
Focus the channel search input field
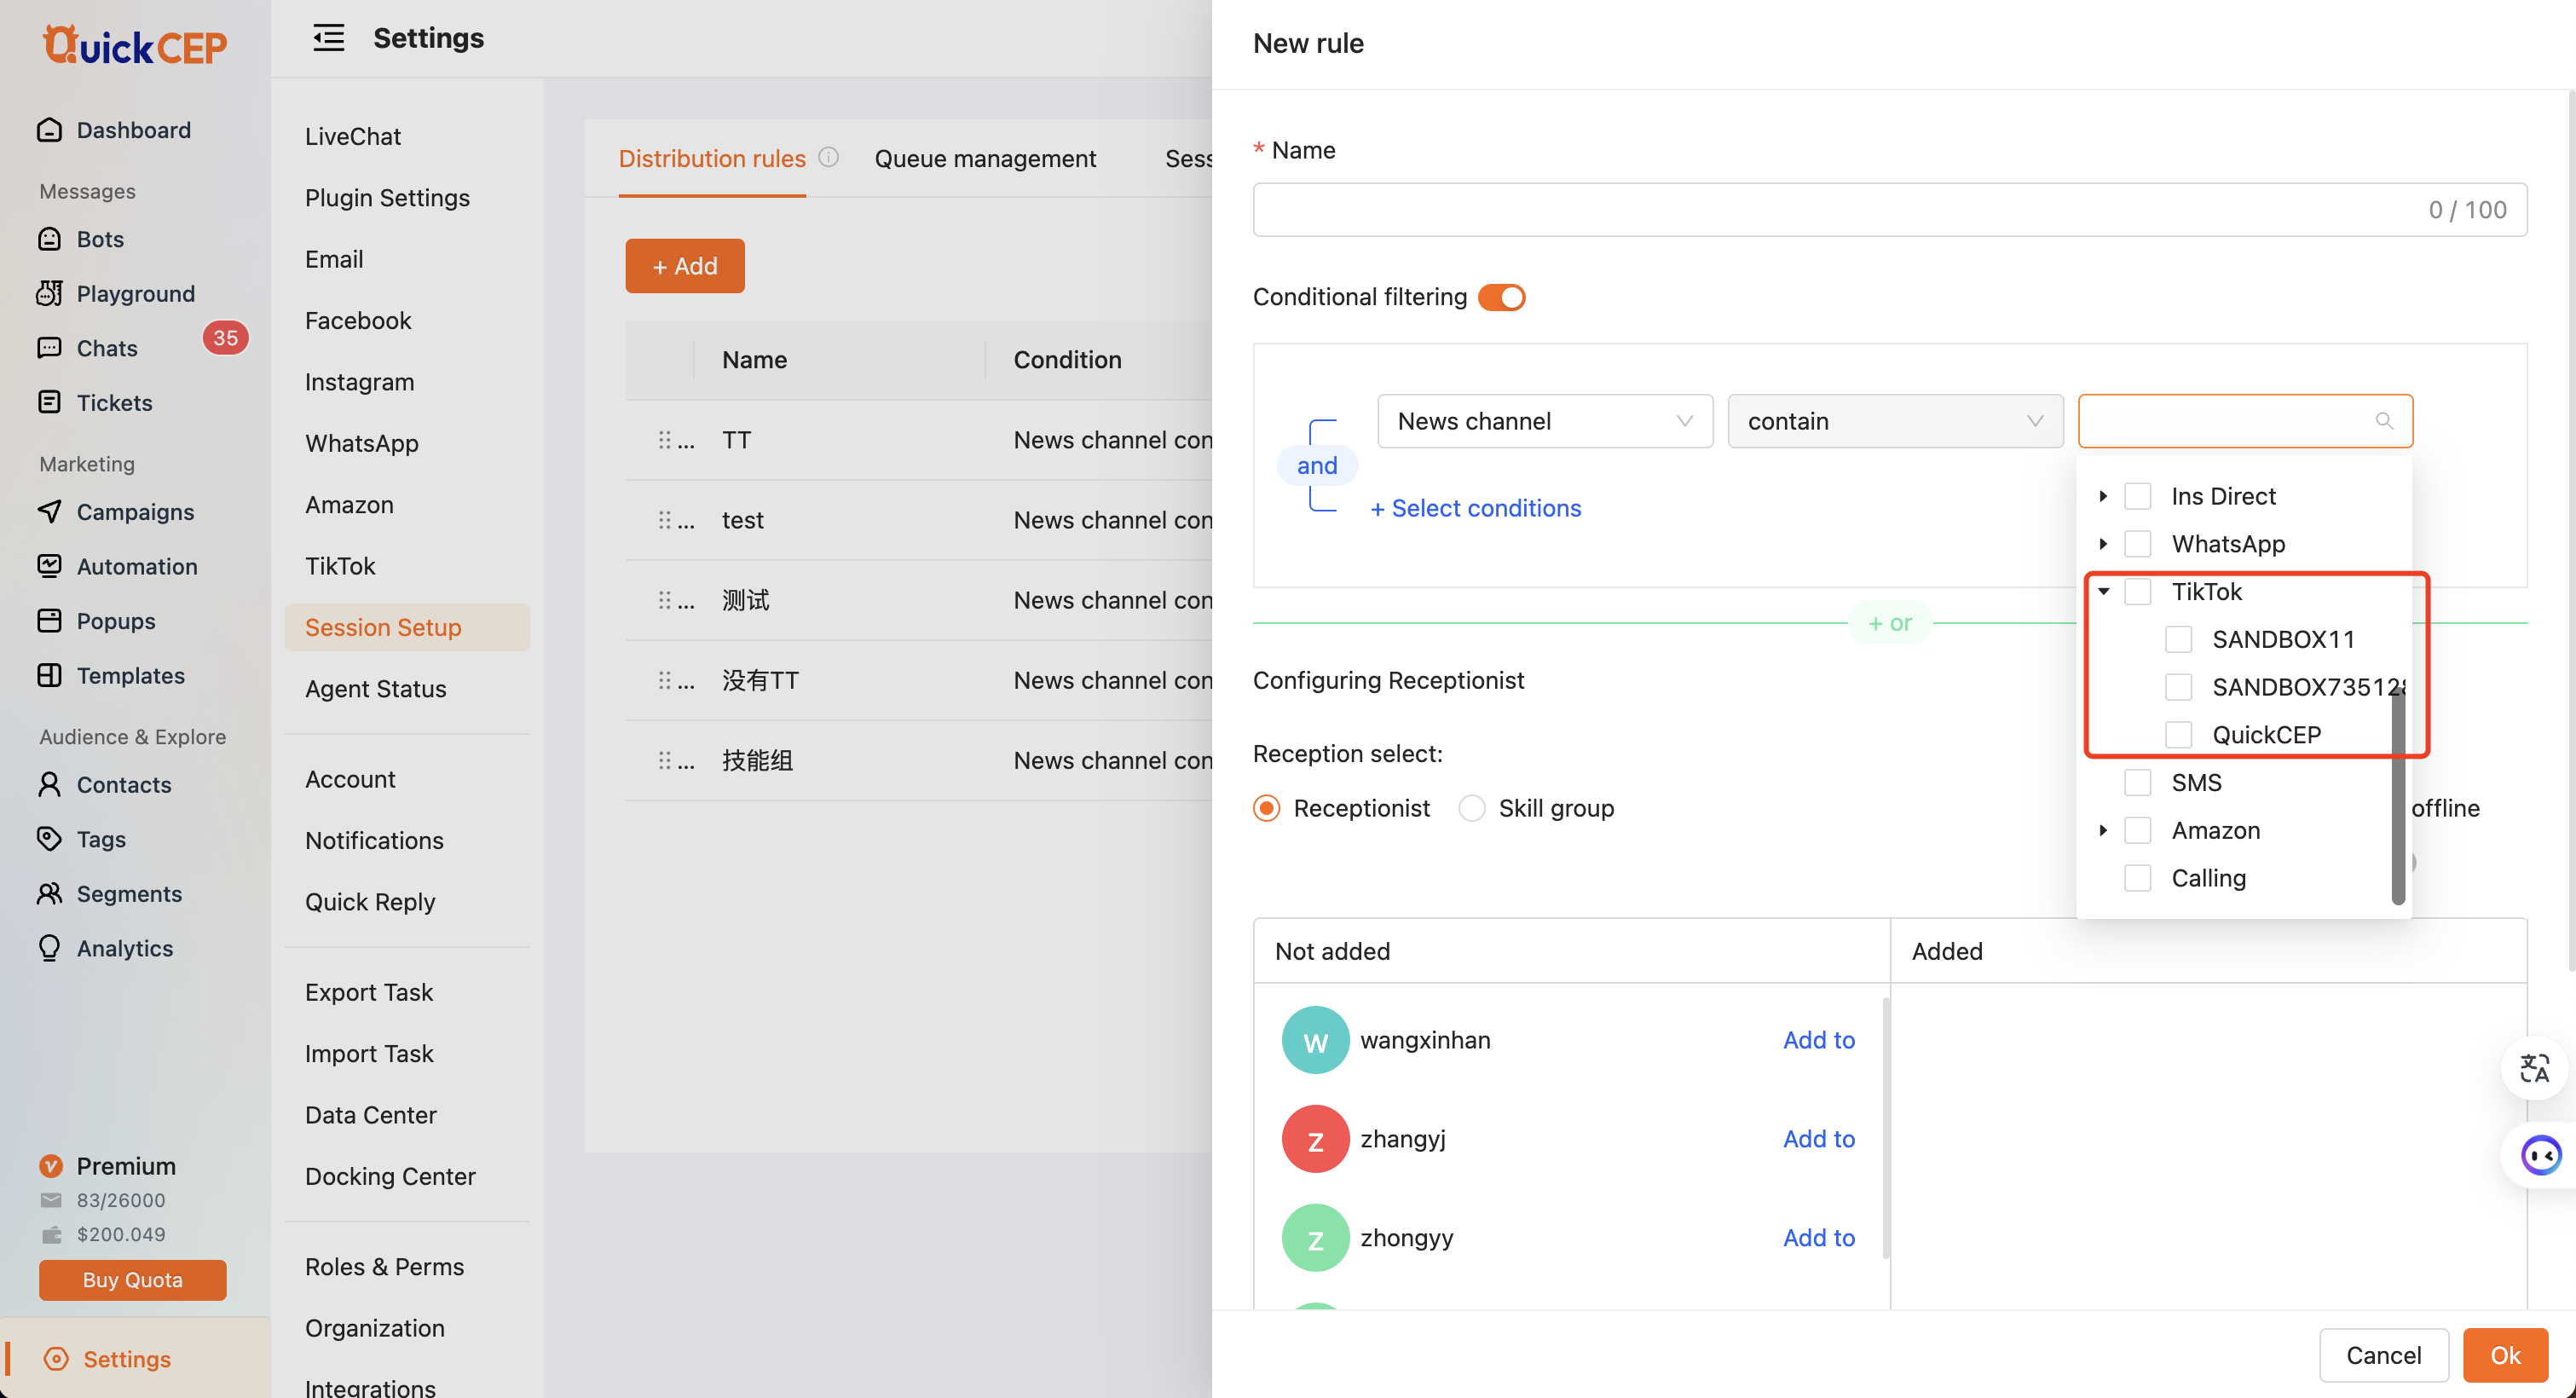tap(2244, 421)
